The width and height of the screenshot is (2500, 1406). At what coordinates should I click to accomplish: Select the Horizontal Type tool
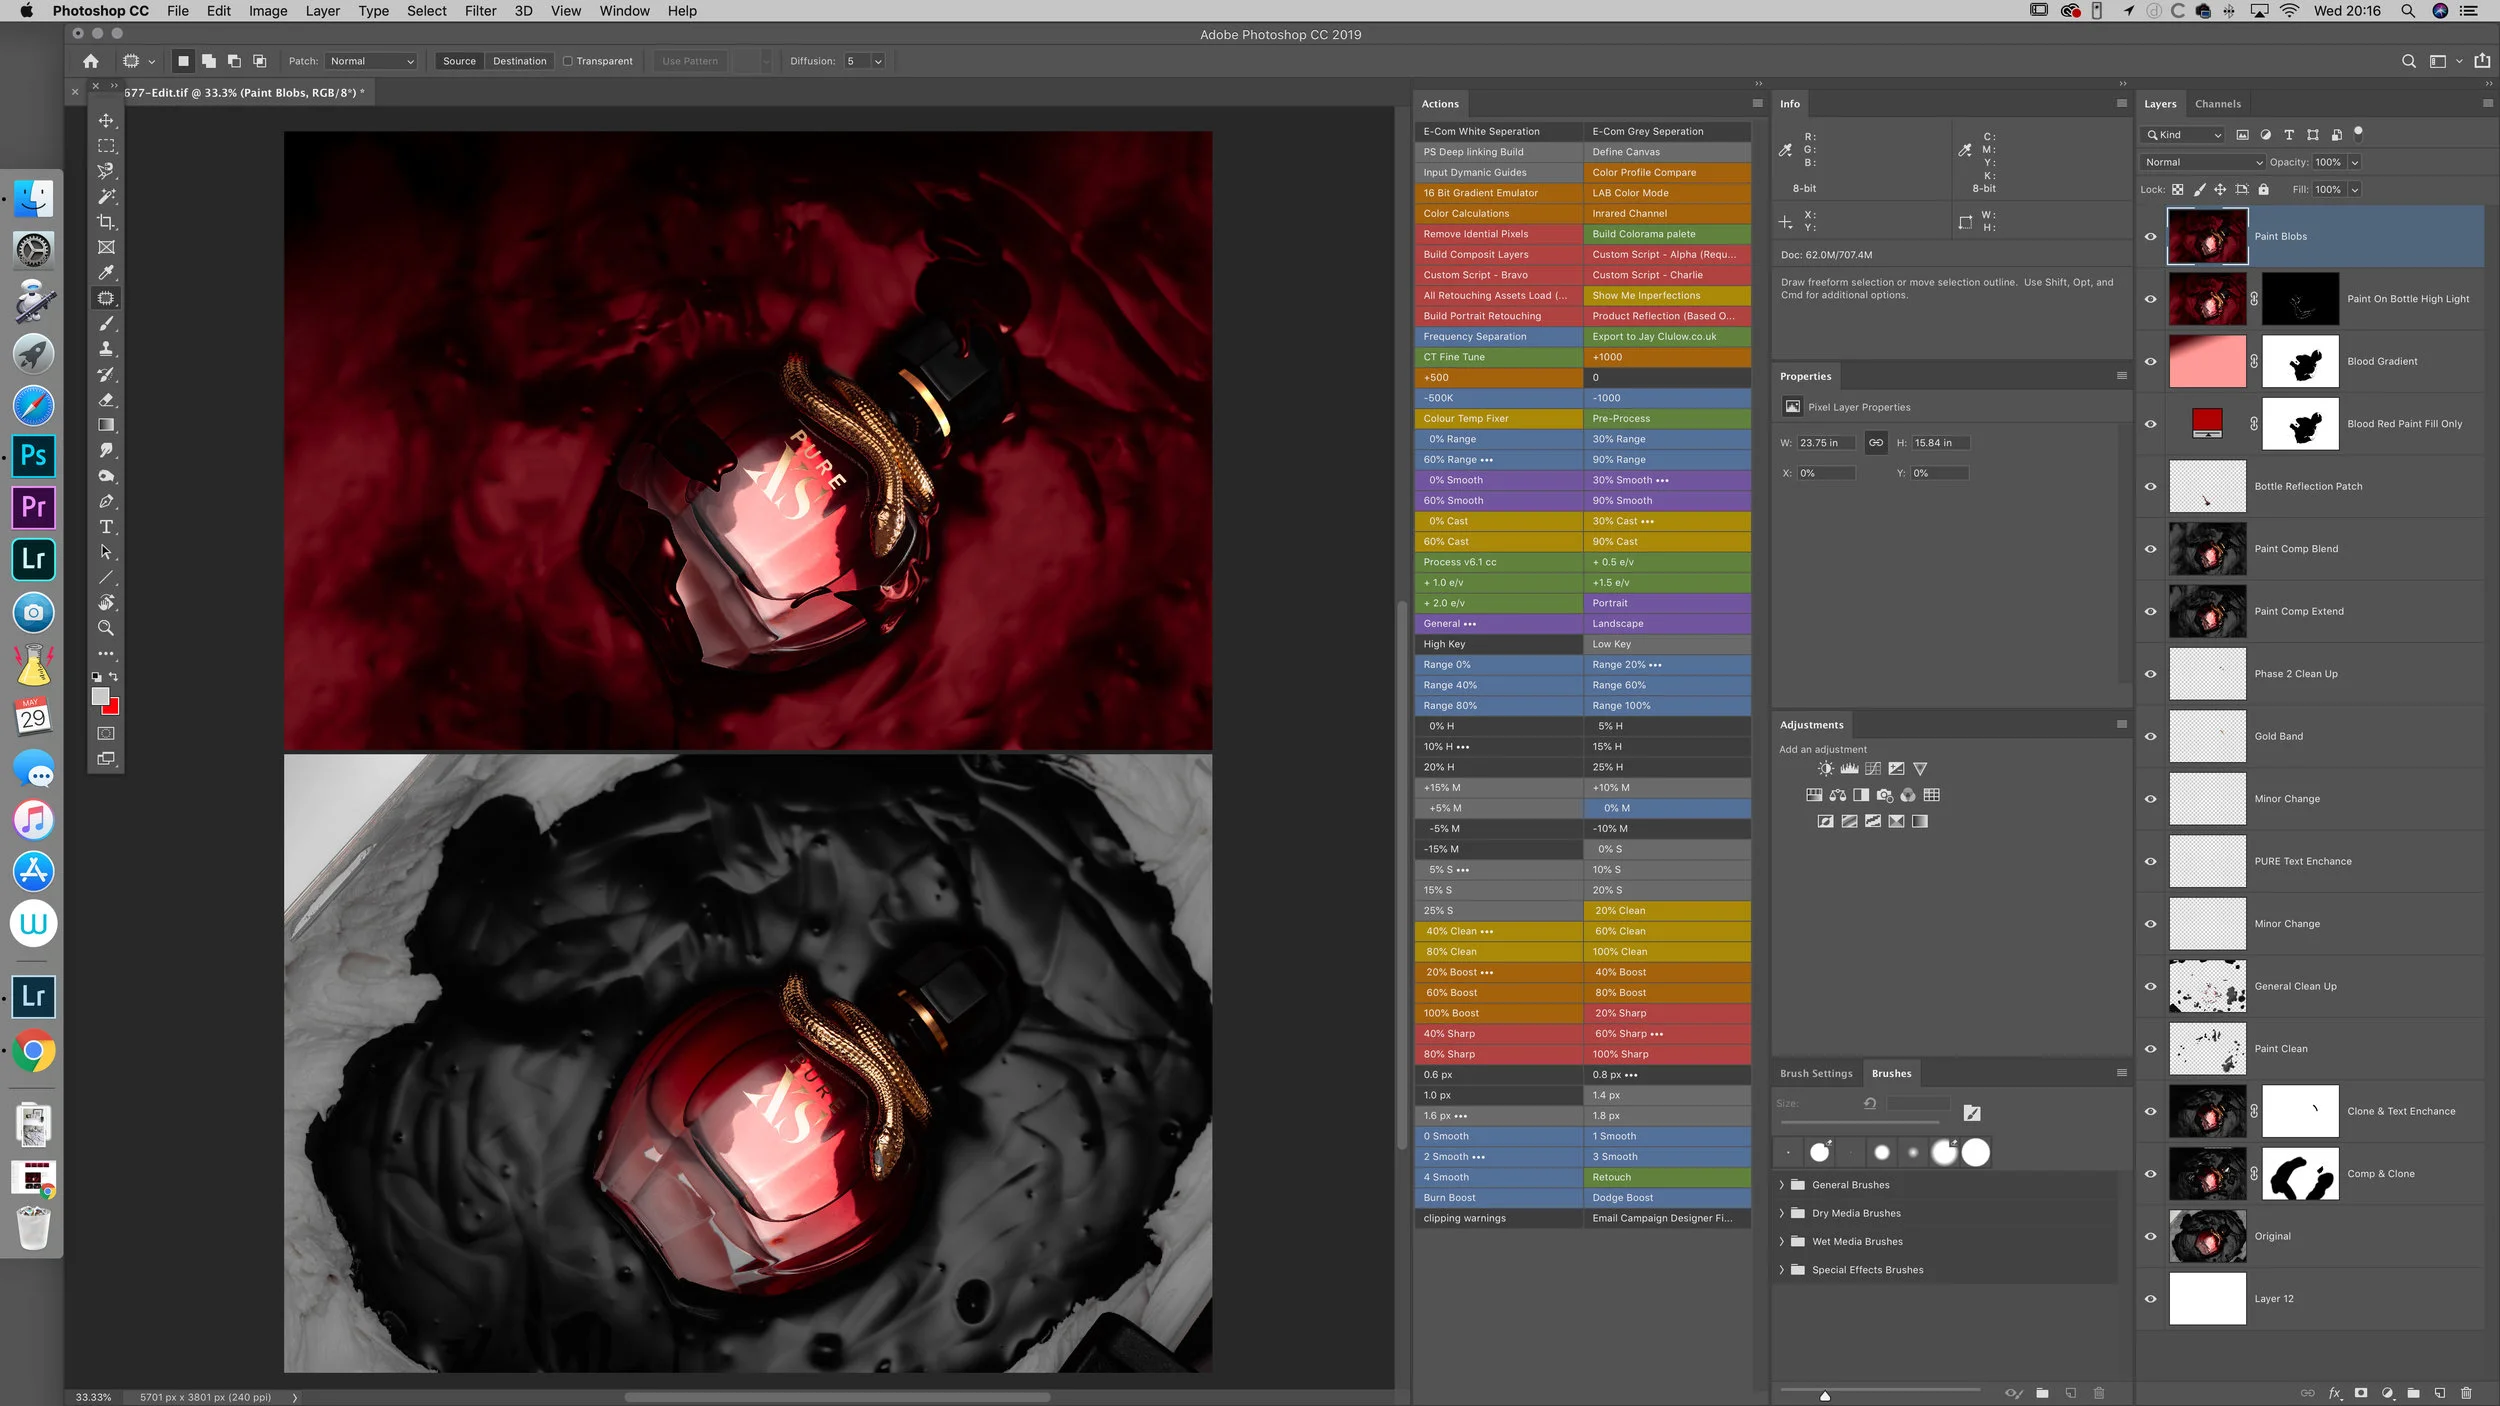(106, 527)
